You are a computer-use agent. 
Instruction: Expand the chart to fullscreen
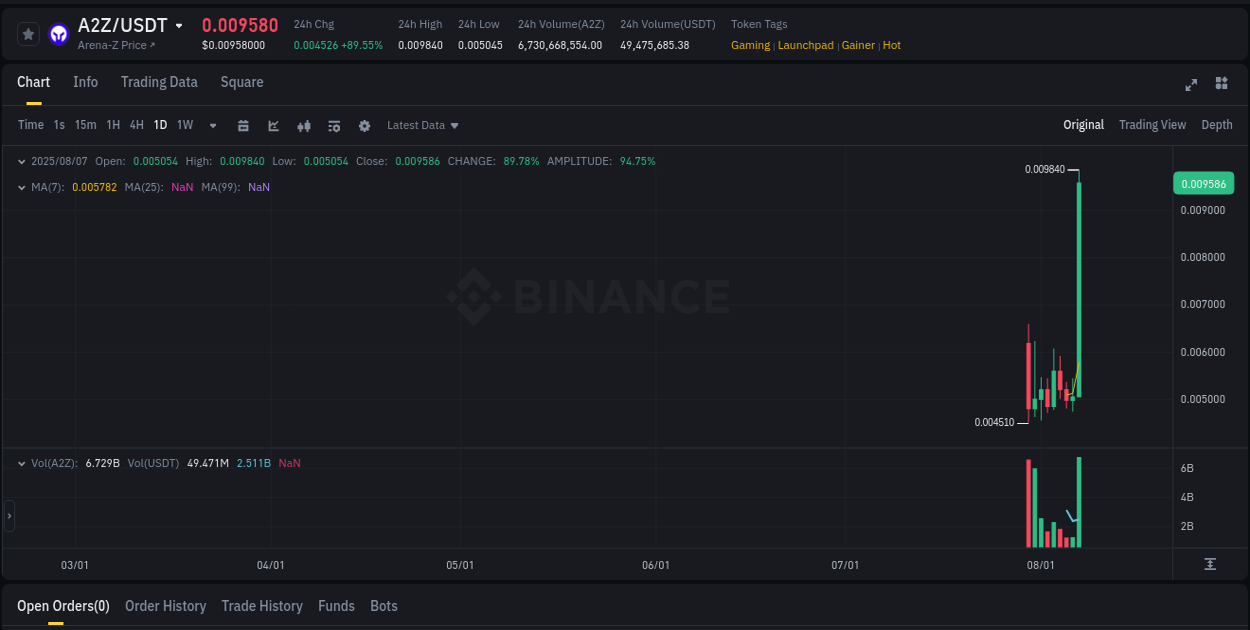tap(1191, 85)
